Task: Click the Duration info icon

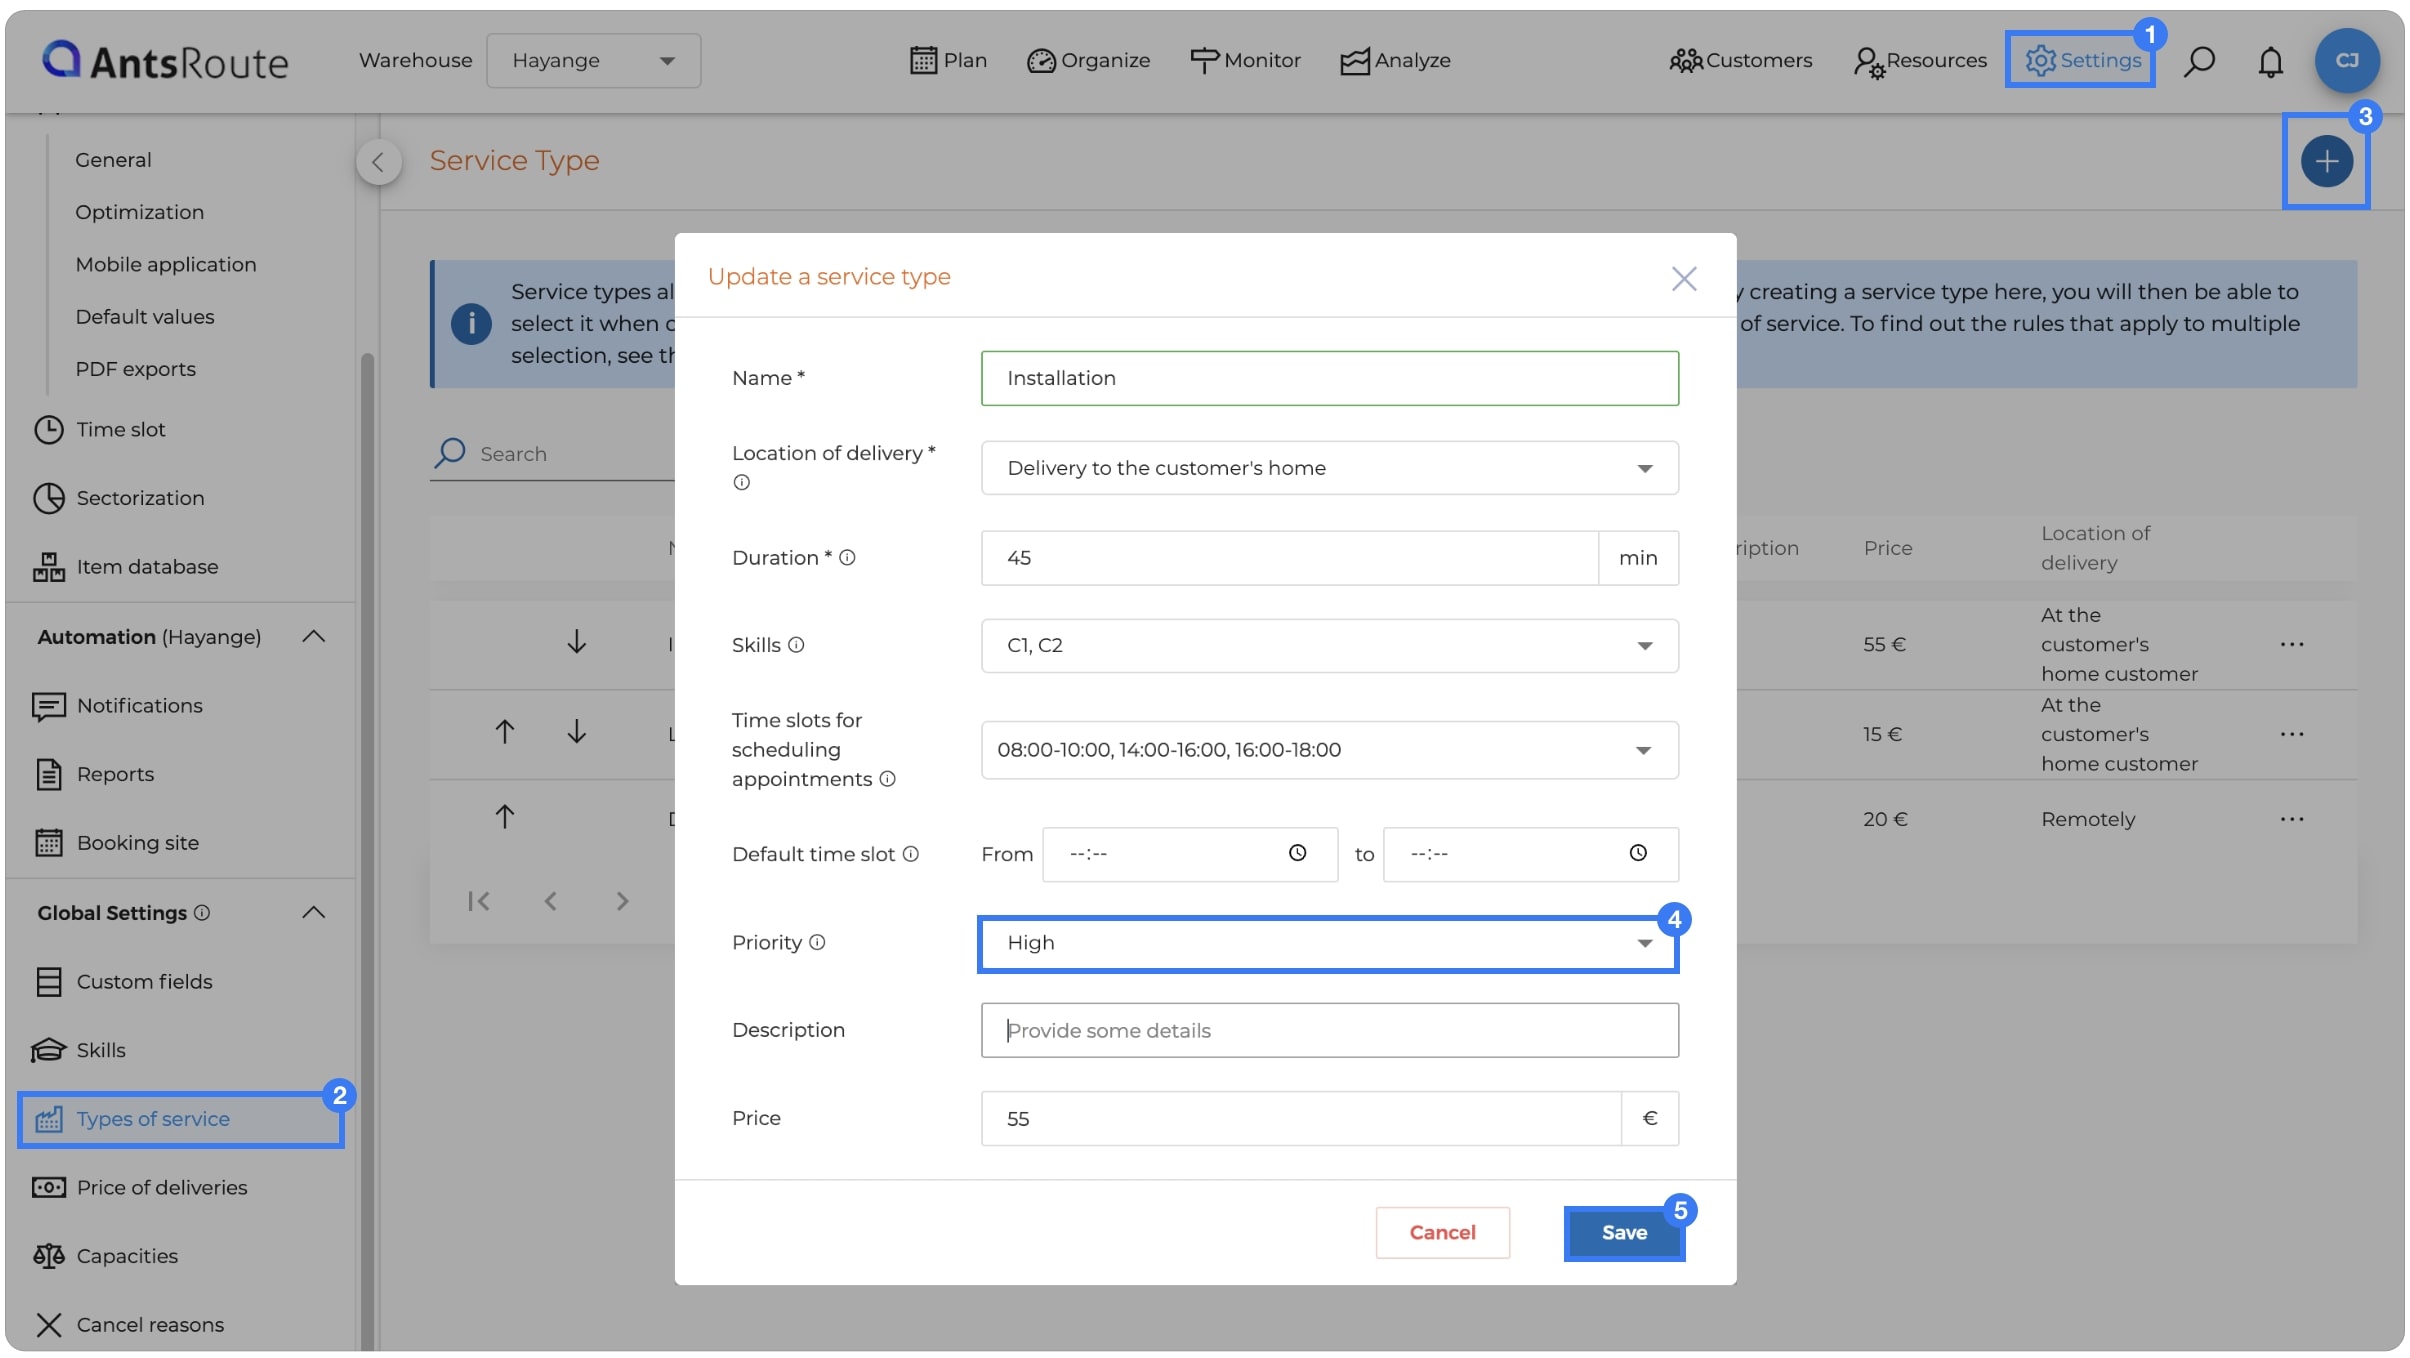Action: [847, 558]
